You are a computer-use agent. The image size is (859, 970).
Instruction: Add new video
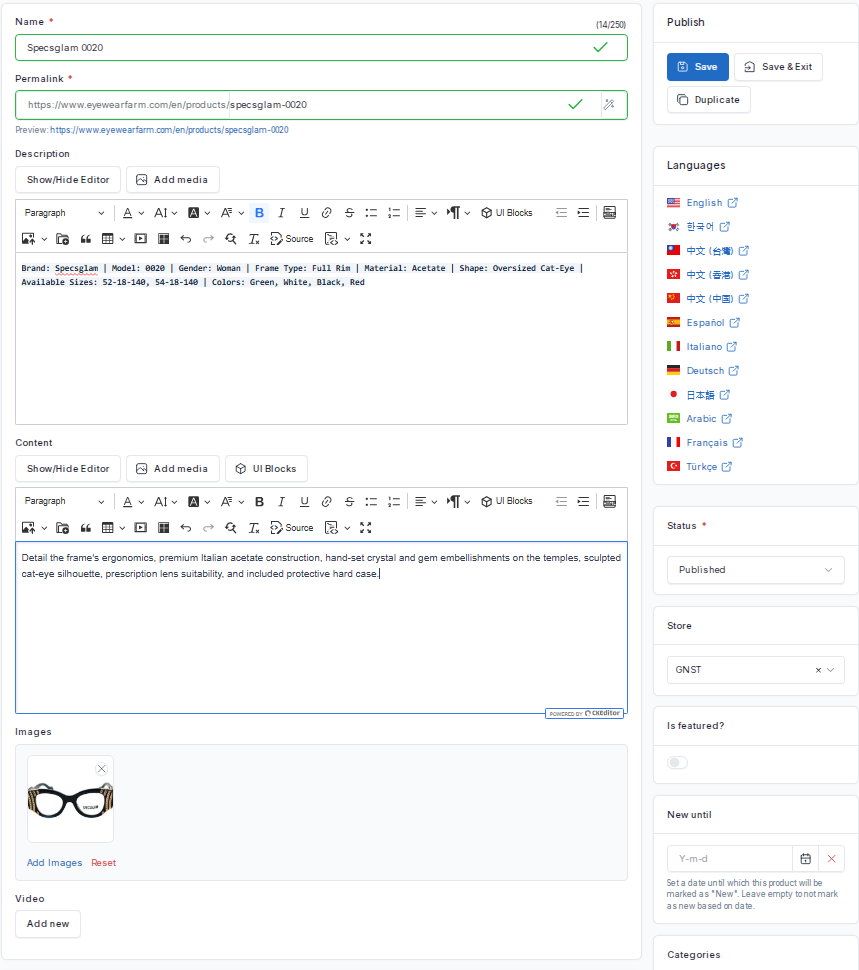click(x=48, y=924)
